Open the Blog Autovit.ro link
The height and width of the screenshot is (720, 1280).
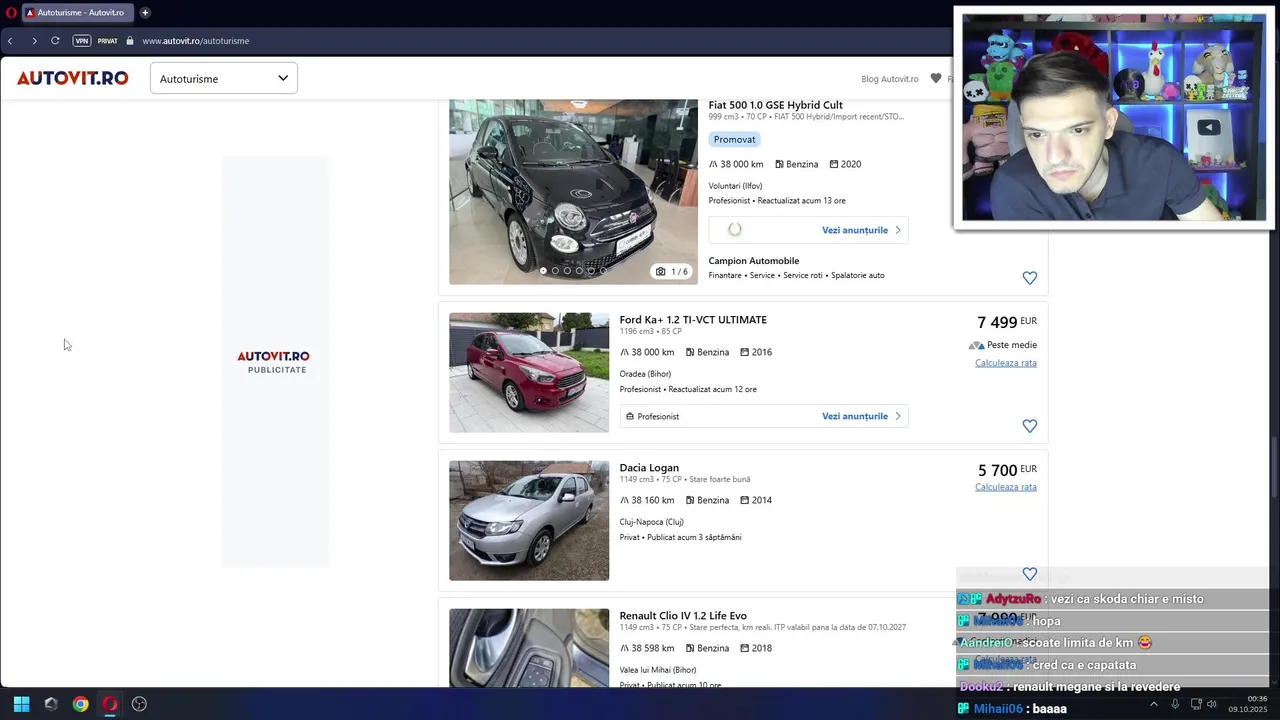click(889, 79)
